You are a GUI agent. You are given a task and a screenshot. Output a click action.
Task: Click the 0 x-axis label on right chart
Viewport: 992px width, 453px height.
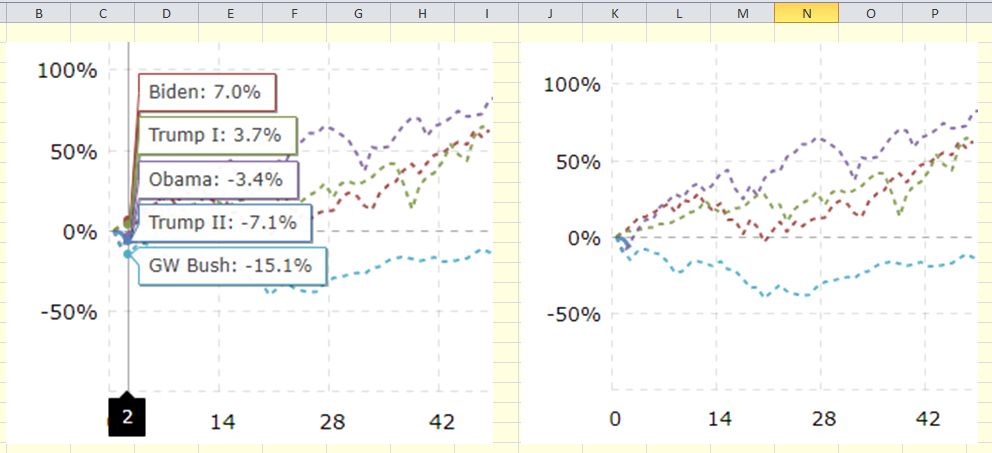(615, 419)
